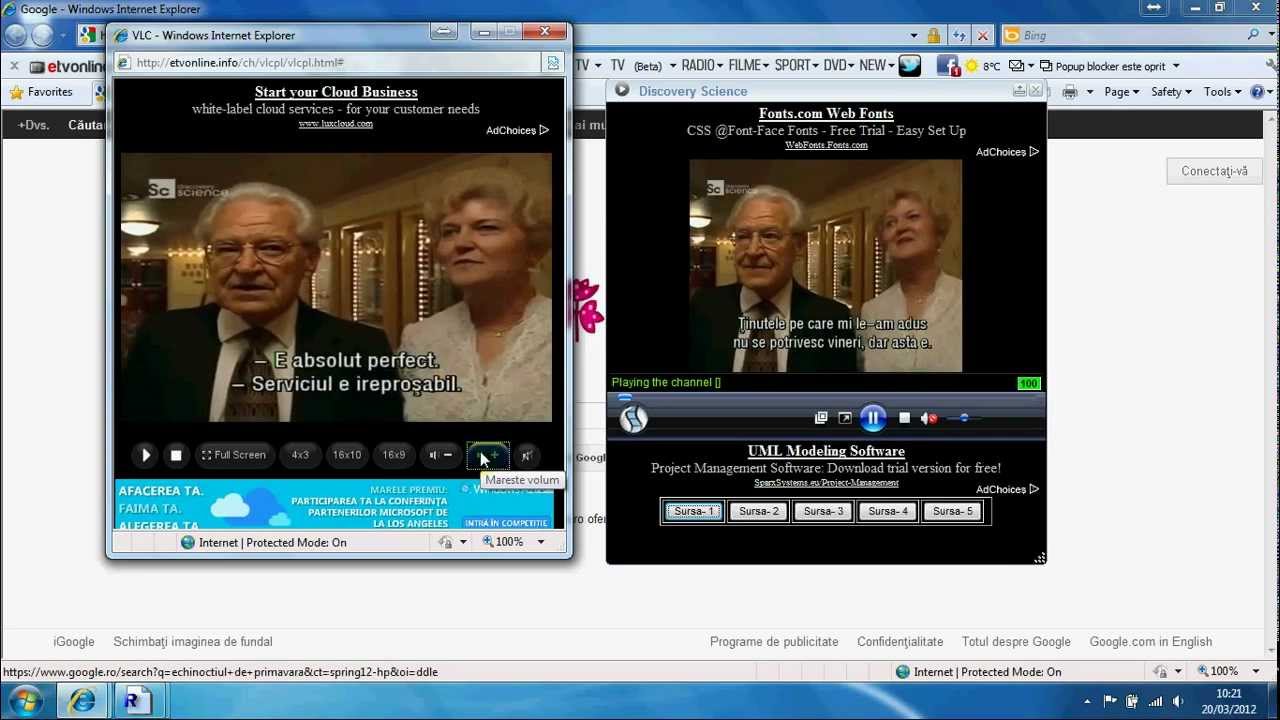
Task: Open Google.com in English link
Action: 1150,642
